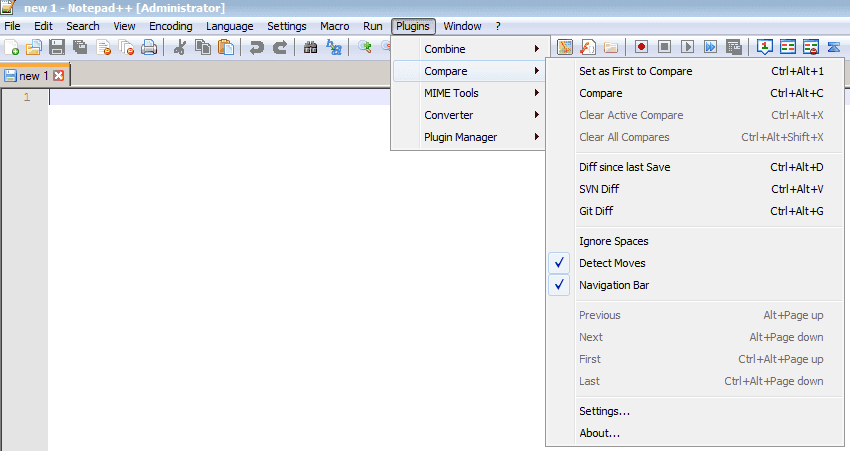The width and height of the screenshot is (850, 451).
Task: Choose SVN Diff
Action: (x=694, y=189)
